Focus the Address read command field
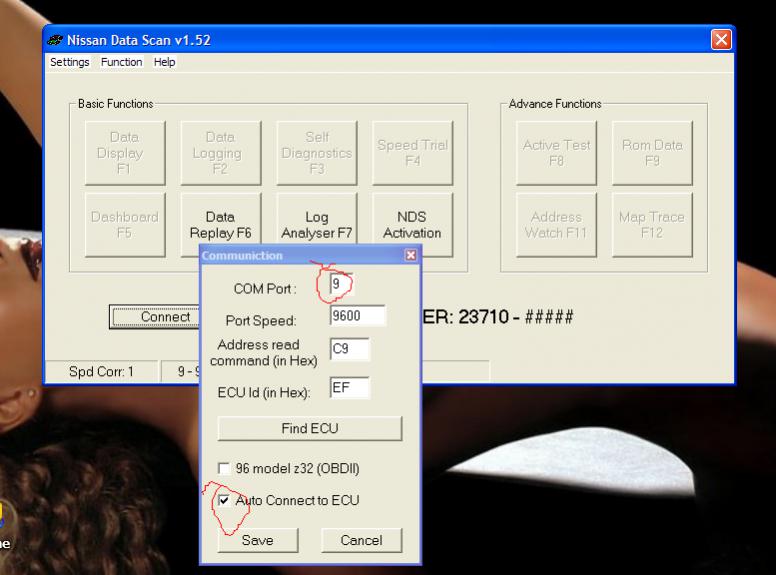This screenshot has width=776, height=575. 349,349
